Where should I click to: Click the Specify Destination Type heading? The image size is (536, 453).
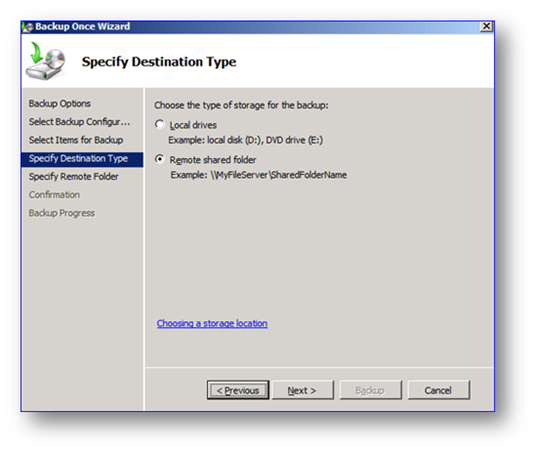[x=159, y=62]
